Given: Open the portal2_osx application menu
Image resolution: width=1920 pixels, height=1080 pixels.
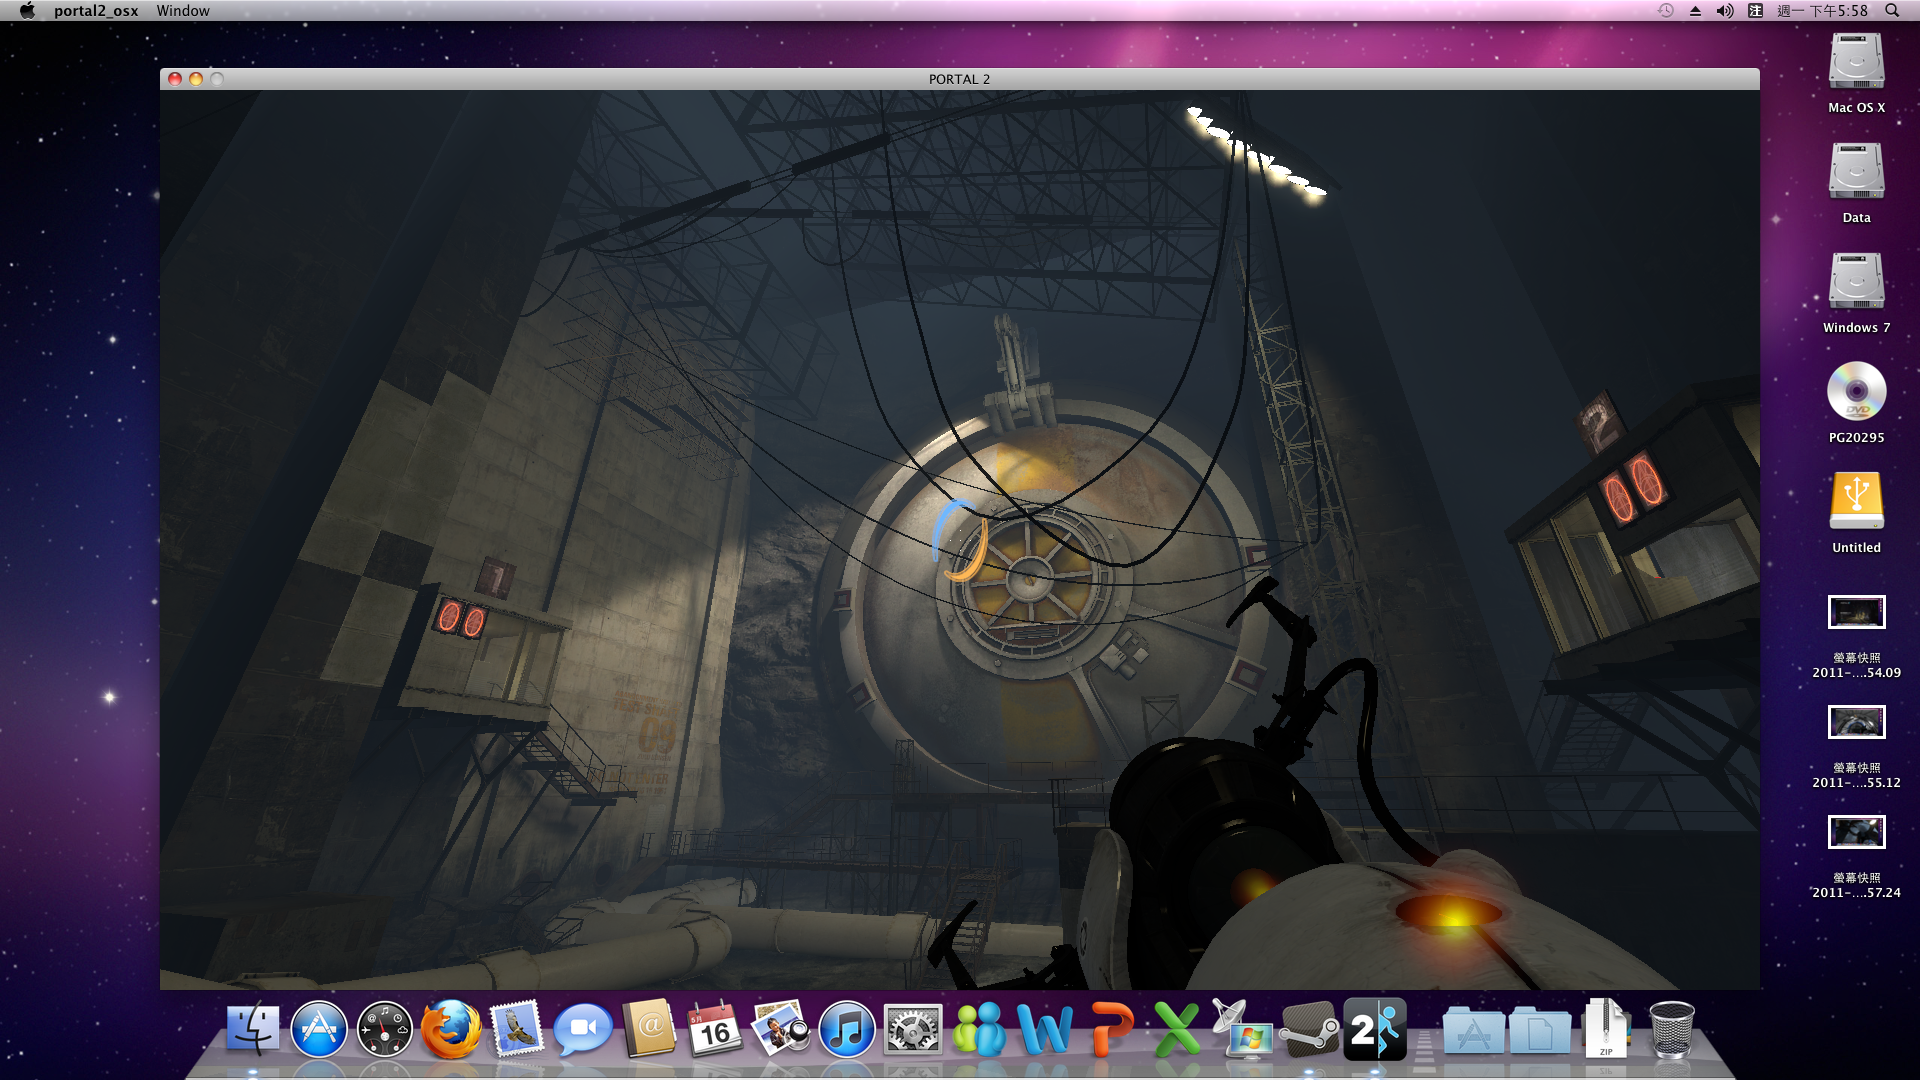Looking at the screenshot, I should [96, 11].
